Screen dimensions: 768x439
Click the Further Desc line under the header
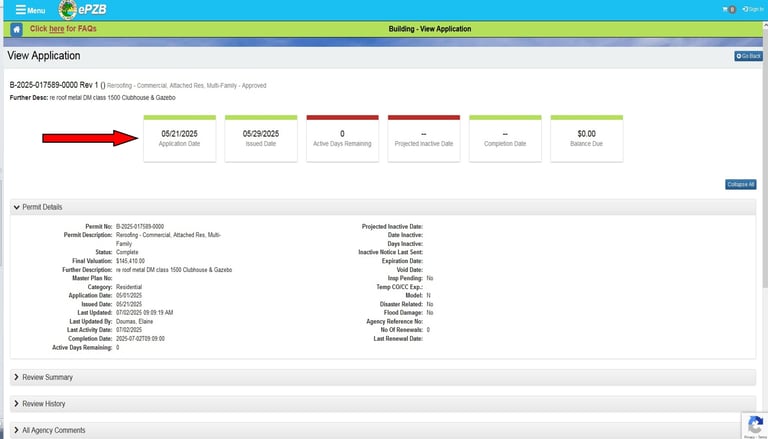[x=93, y=98]
